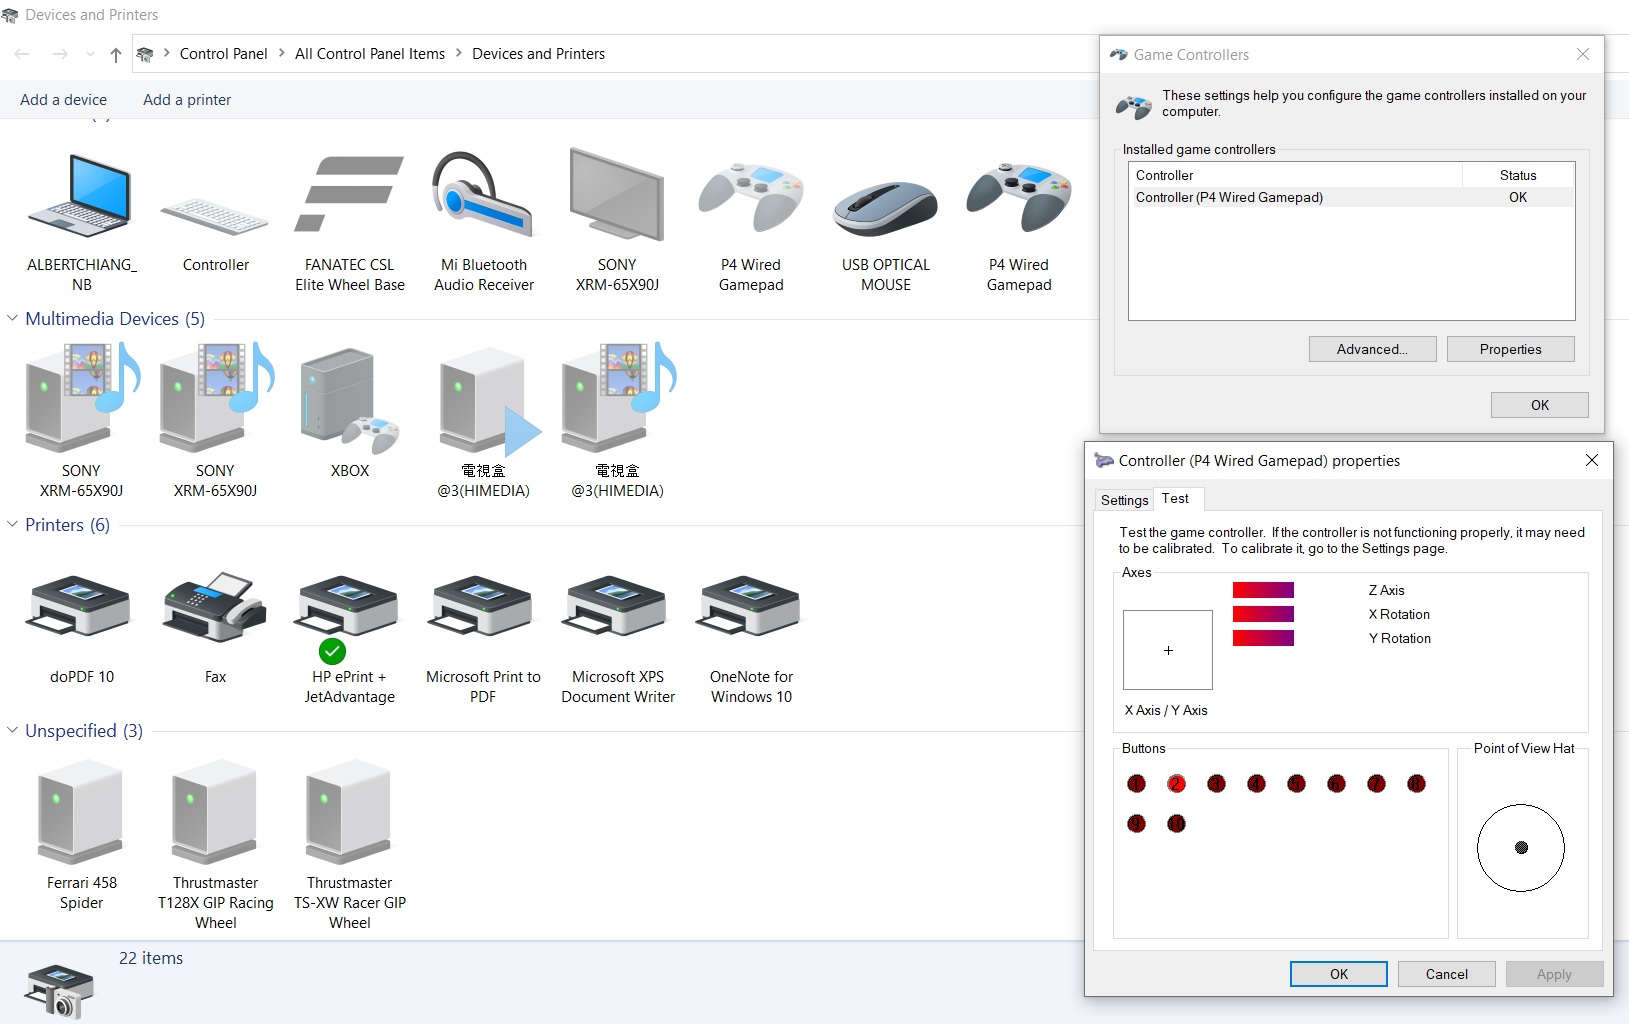The height and width of the screenshot is (1024, 1629).
Task: Select the ALBERTCHIANG_NB laptop device
Action: click(82, 221)
